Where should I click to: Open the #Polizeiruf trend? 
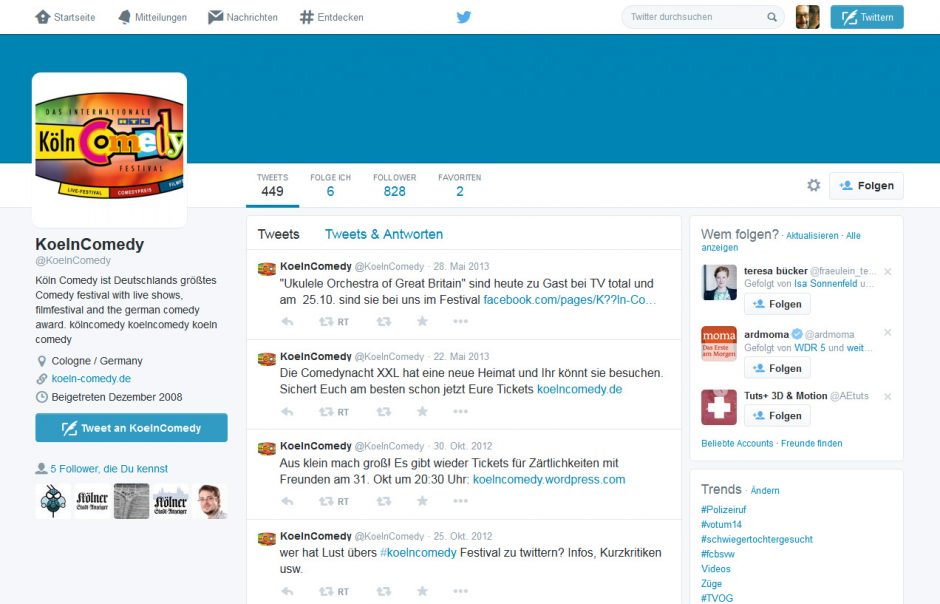[x=724, y=509]
